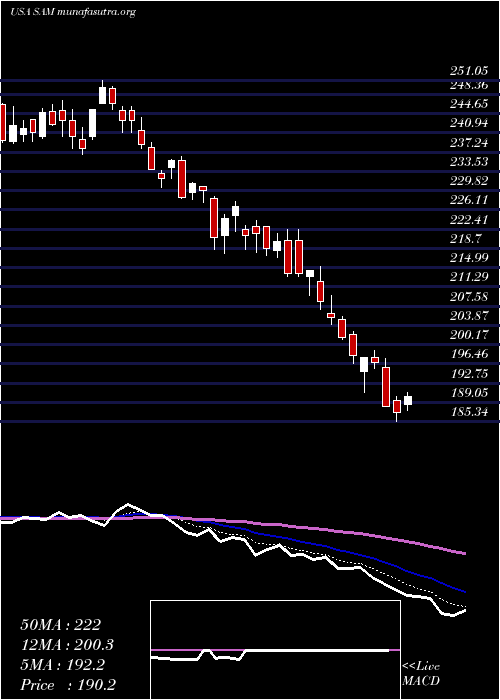Select the 237.24 price level label

point(468,143)
